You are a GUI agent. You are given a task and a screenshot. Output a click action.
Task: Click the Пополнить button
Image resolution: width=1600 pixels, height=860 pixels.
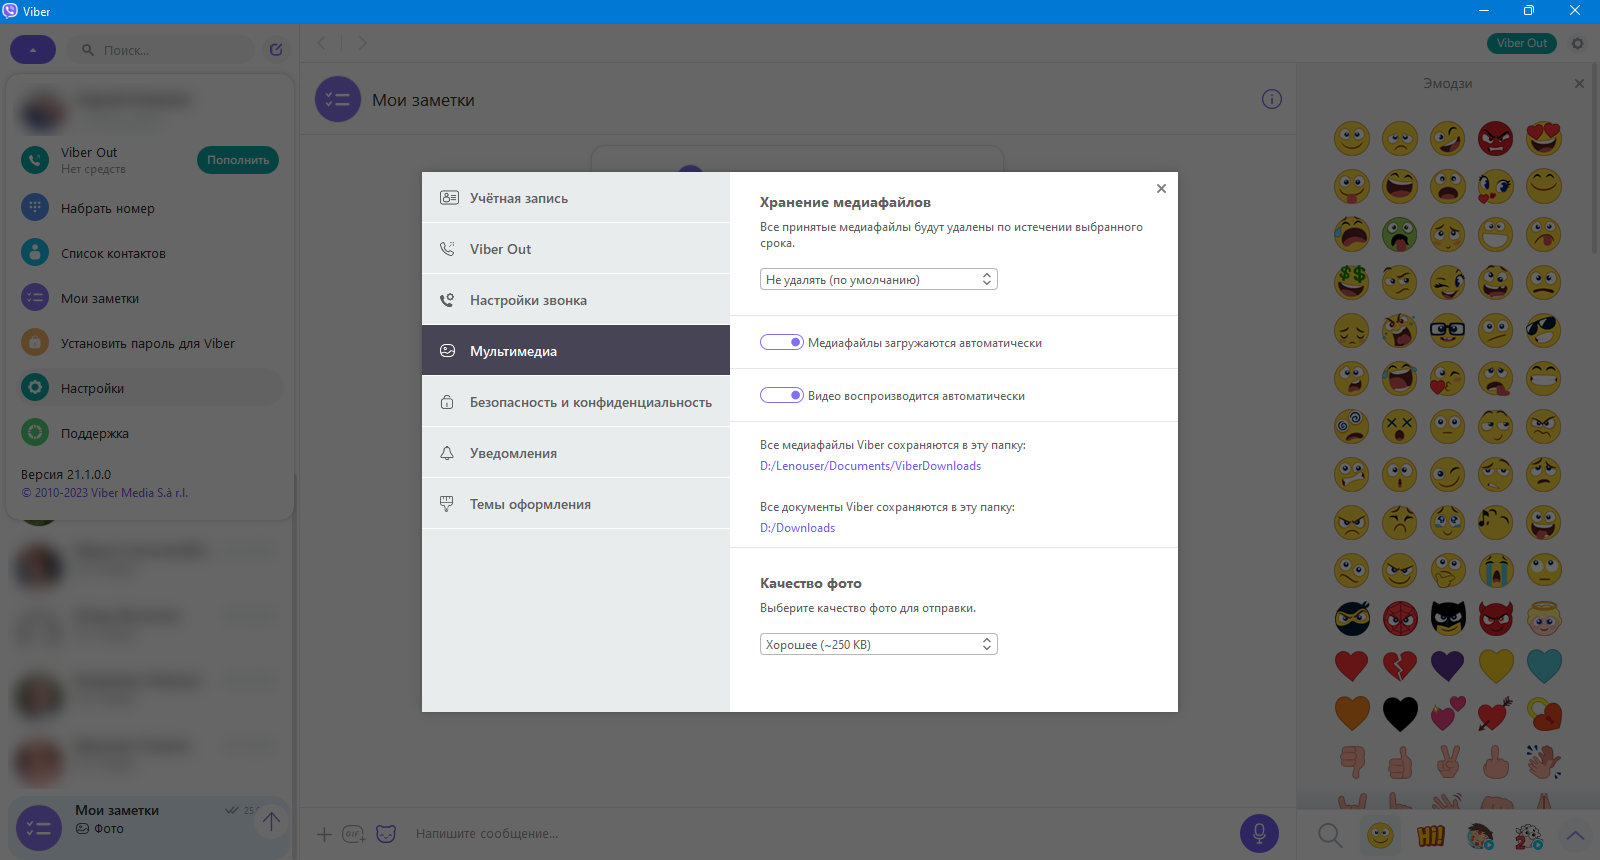click(x=238, y=160)
